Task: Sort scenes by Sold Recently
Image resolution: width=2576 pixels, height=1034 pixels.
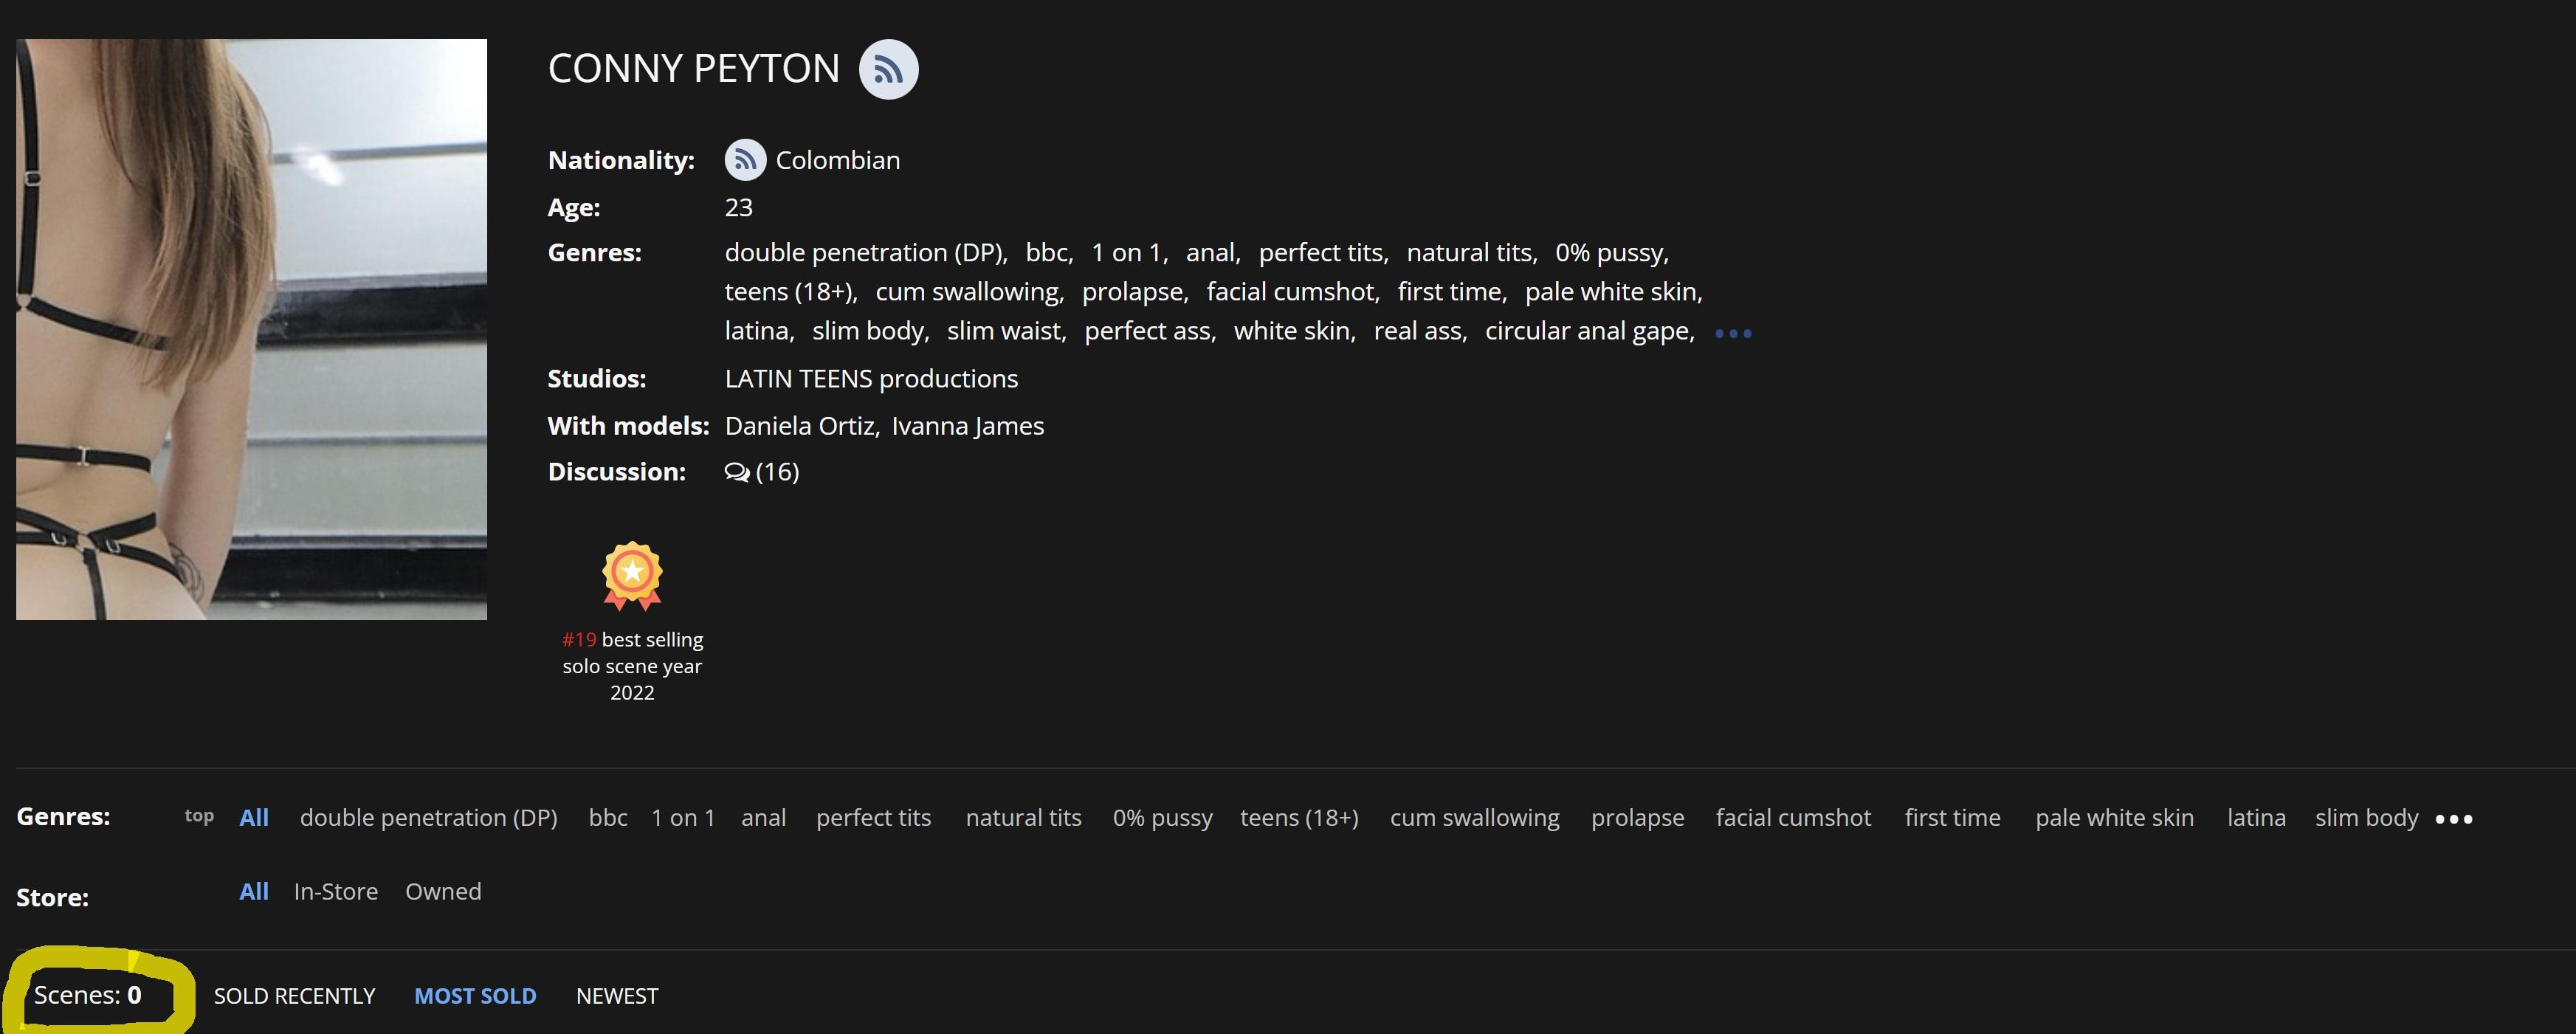Action: [294, 996]
